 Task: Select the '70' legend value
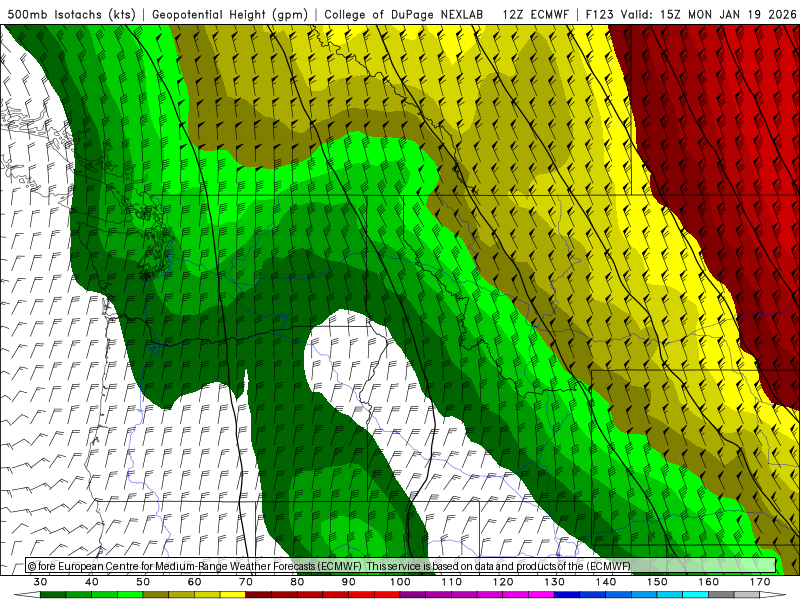click(245, 582)
